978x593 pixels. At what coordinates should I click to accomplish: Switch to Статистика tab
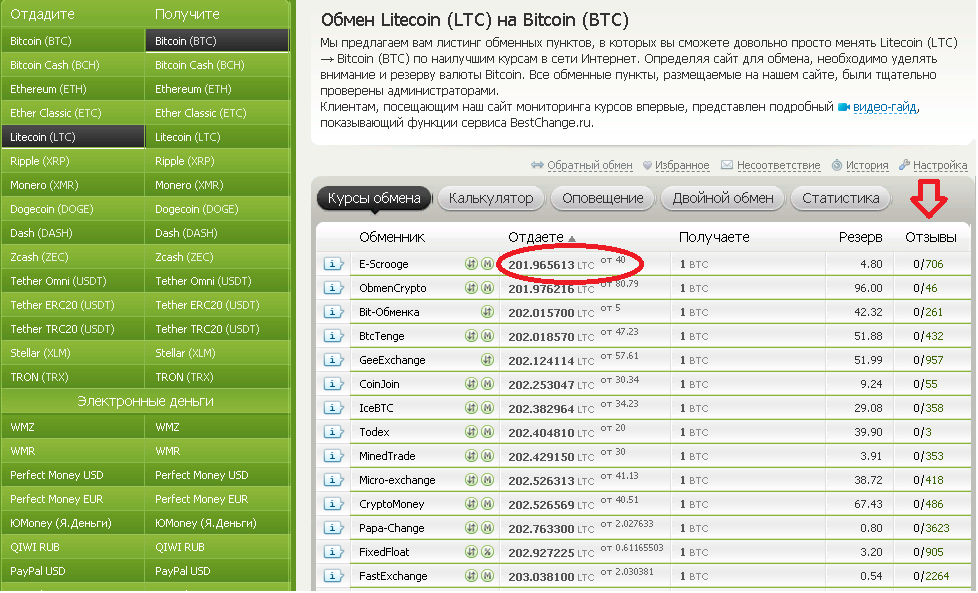841,198
